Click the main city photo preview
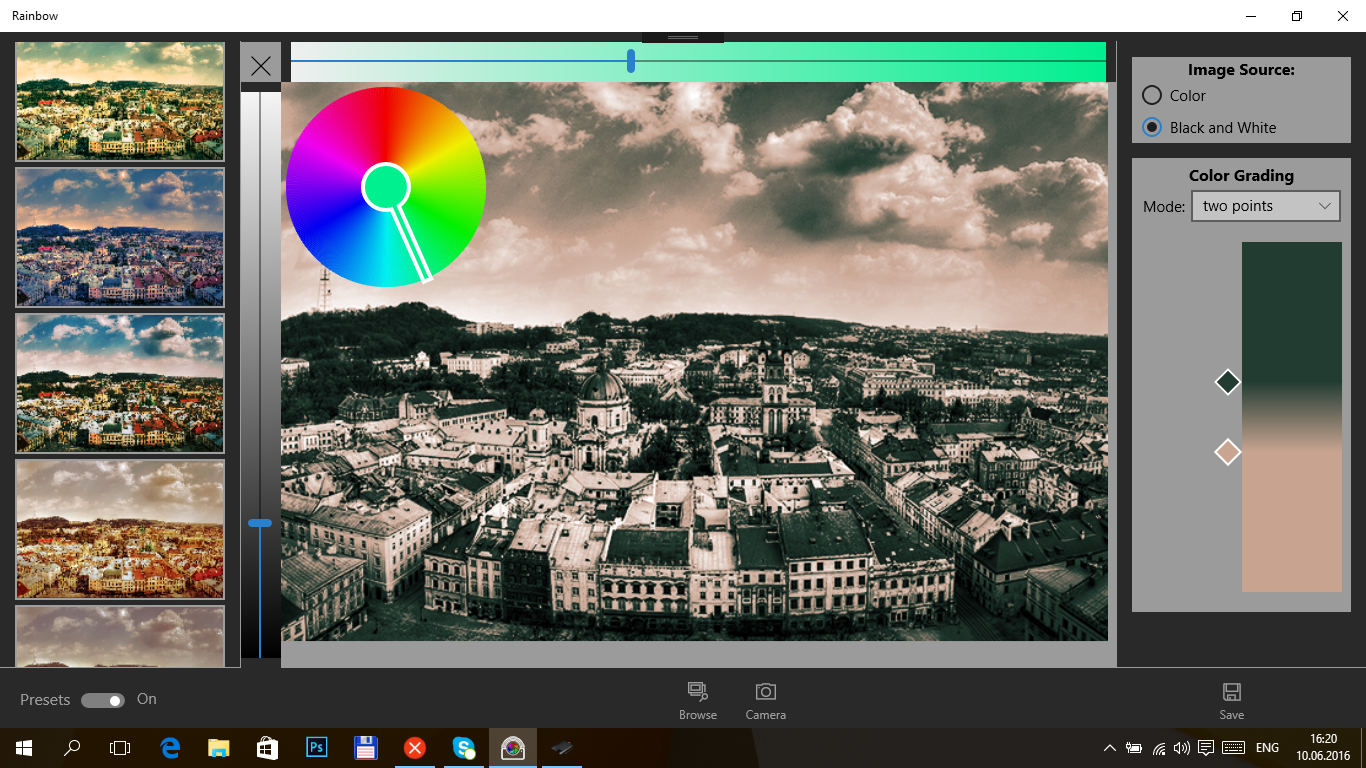Screen dimensions: 1366x768 point(694,361)
